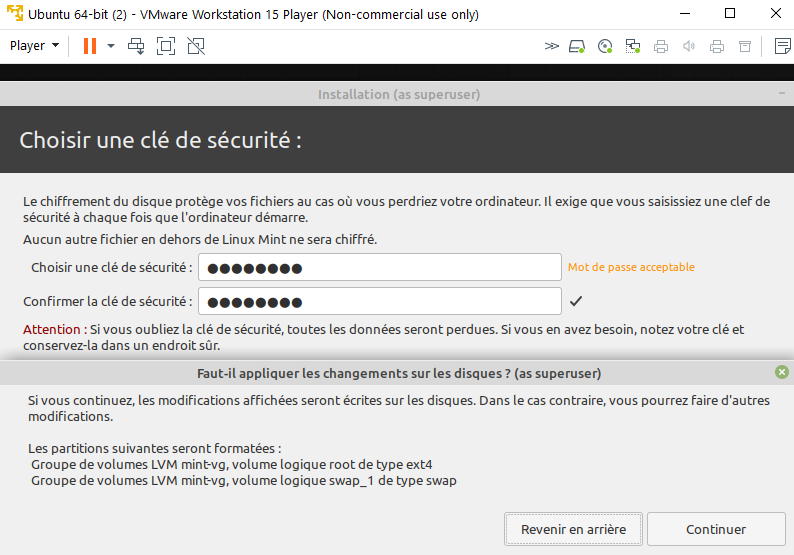Image resolution: width=794 pixels, height=555 pixels.
Task: Minimize the VMware Player window
Action: click(x=685, y=14)
